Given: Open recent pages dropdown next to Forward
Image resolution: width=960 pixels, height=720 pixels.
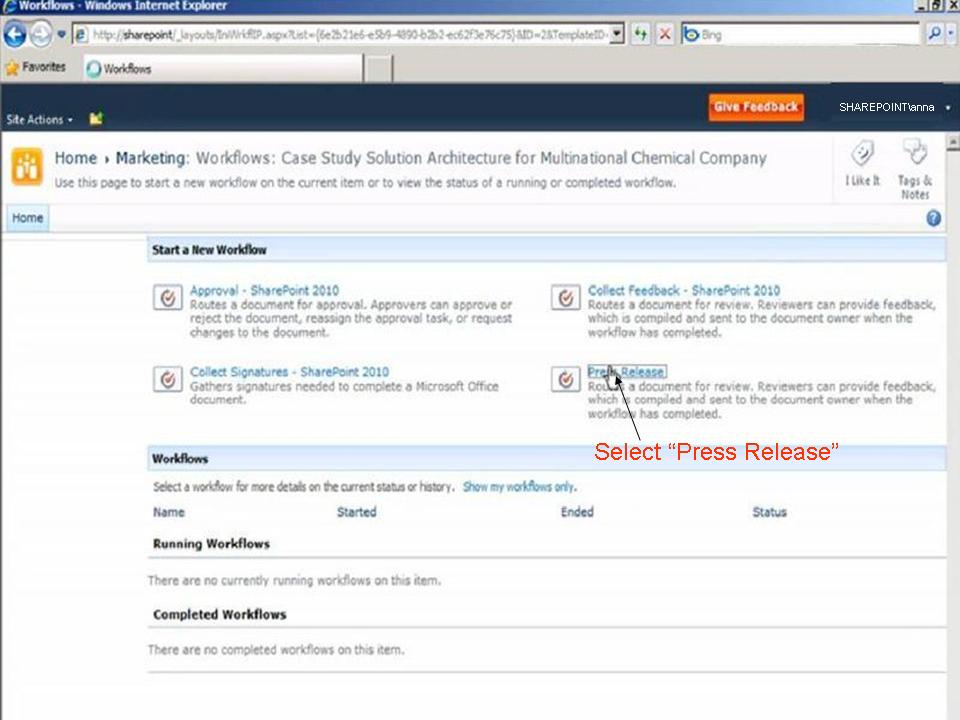Looking at the screenshot, I should (x=61, y=34).
